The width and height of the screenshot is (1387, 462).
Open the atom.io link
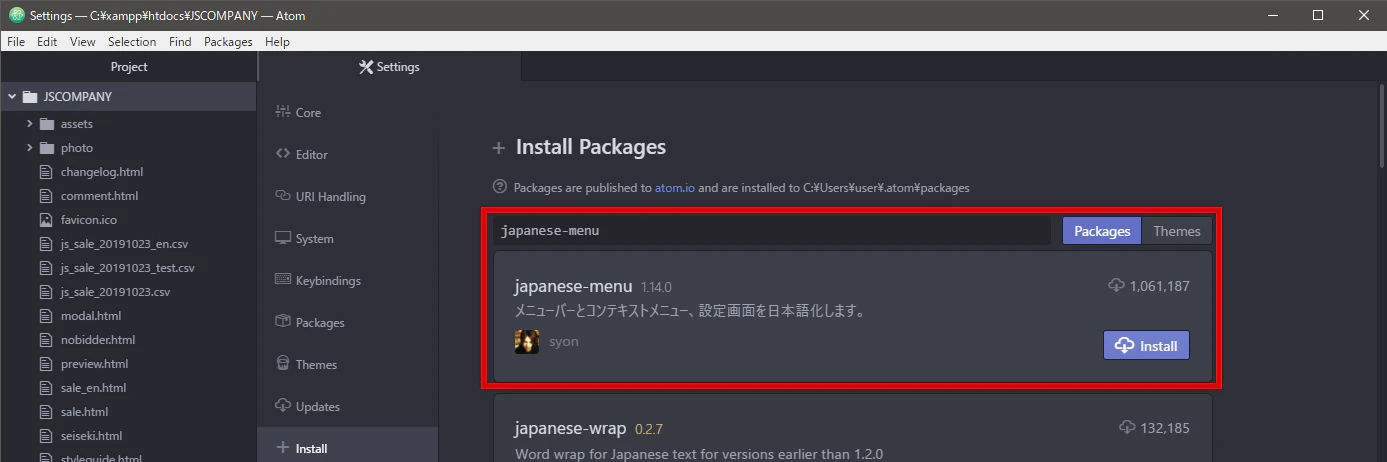(675, 187)
